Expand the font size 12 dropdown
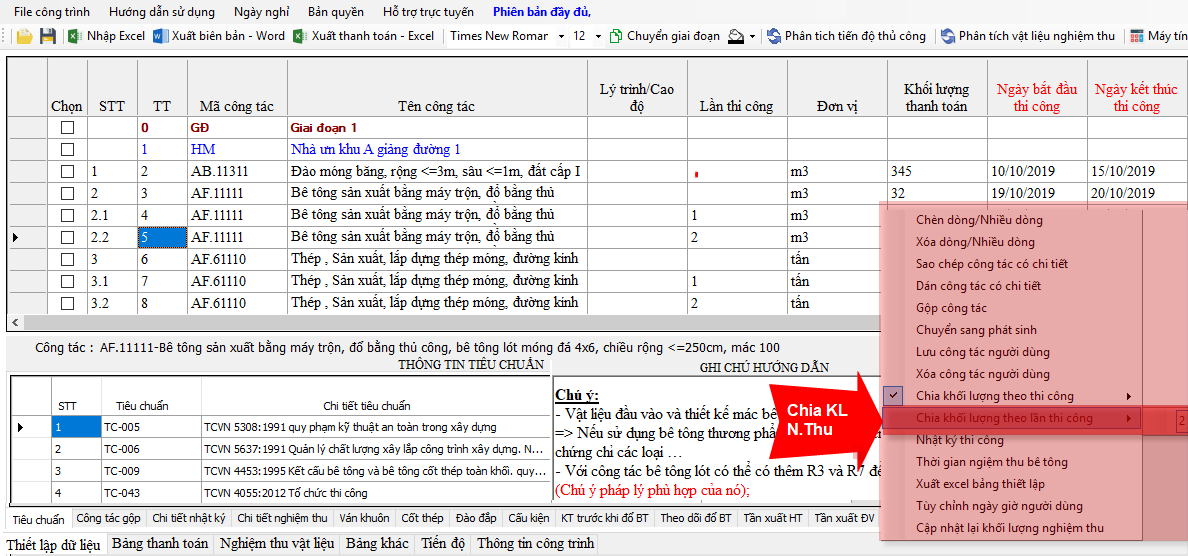1188x556 pixels. (597, 36)
